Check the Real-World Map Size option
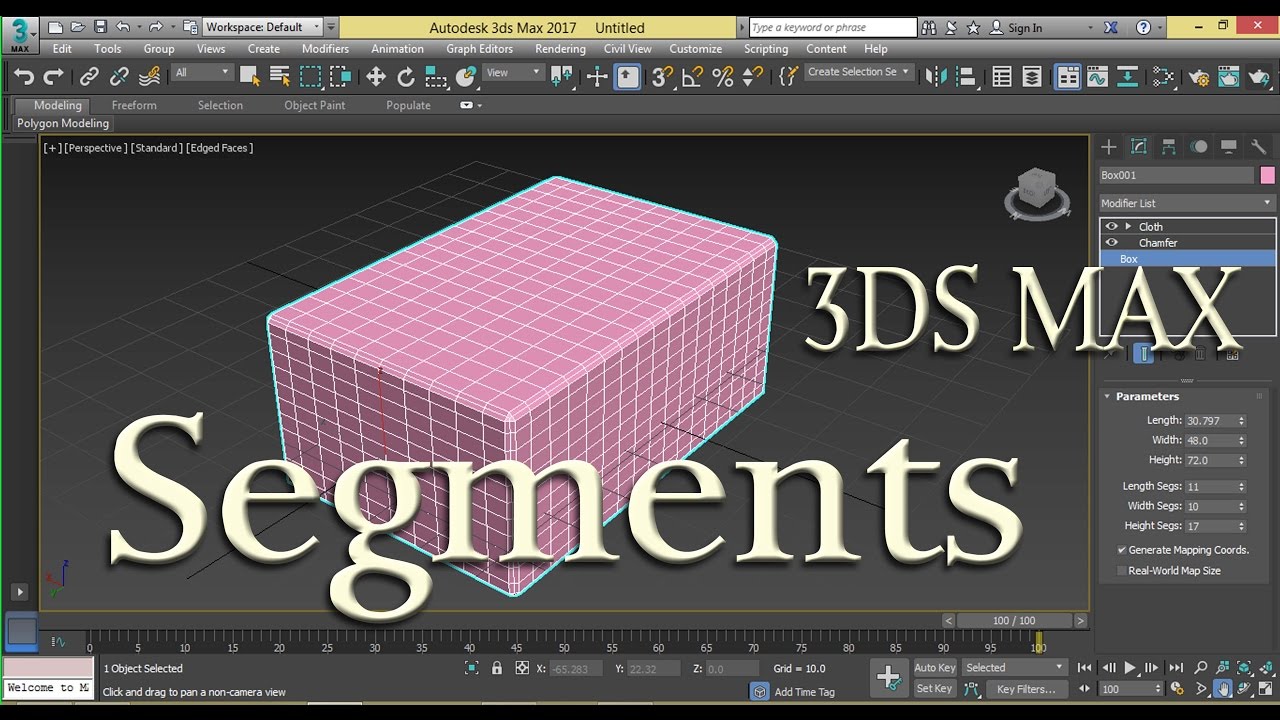Image resolution: width=1280 pixels, height=720 pixels. point(1122,570)
